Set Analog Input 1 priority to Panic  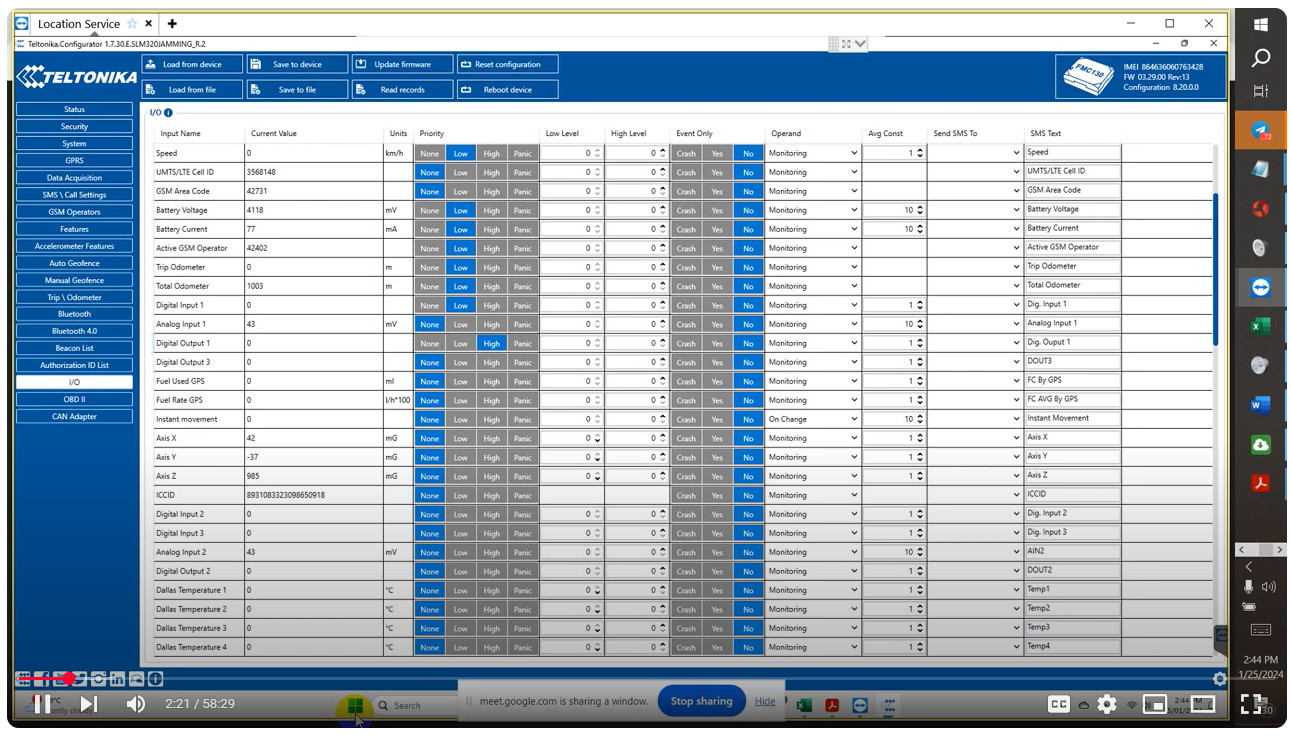pyautogui.click(x=522, y=324)
